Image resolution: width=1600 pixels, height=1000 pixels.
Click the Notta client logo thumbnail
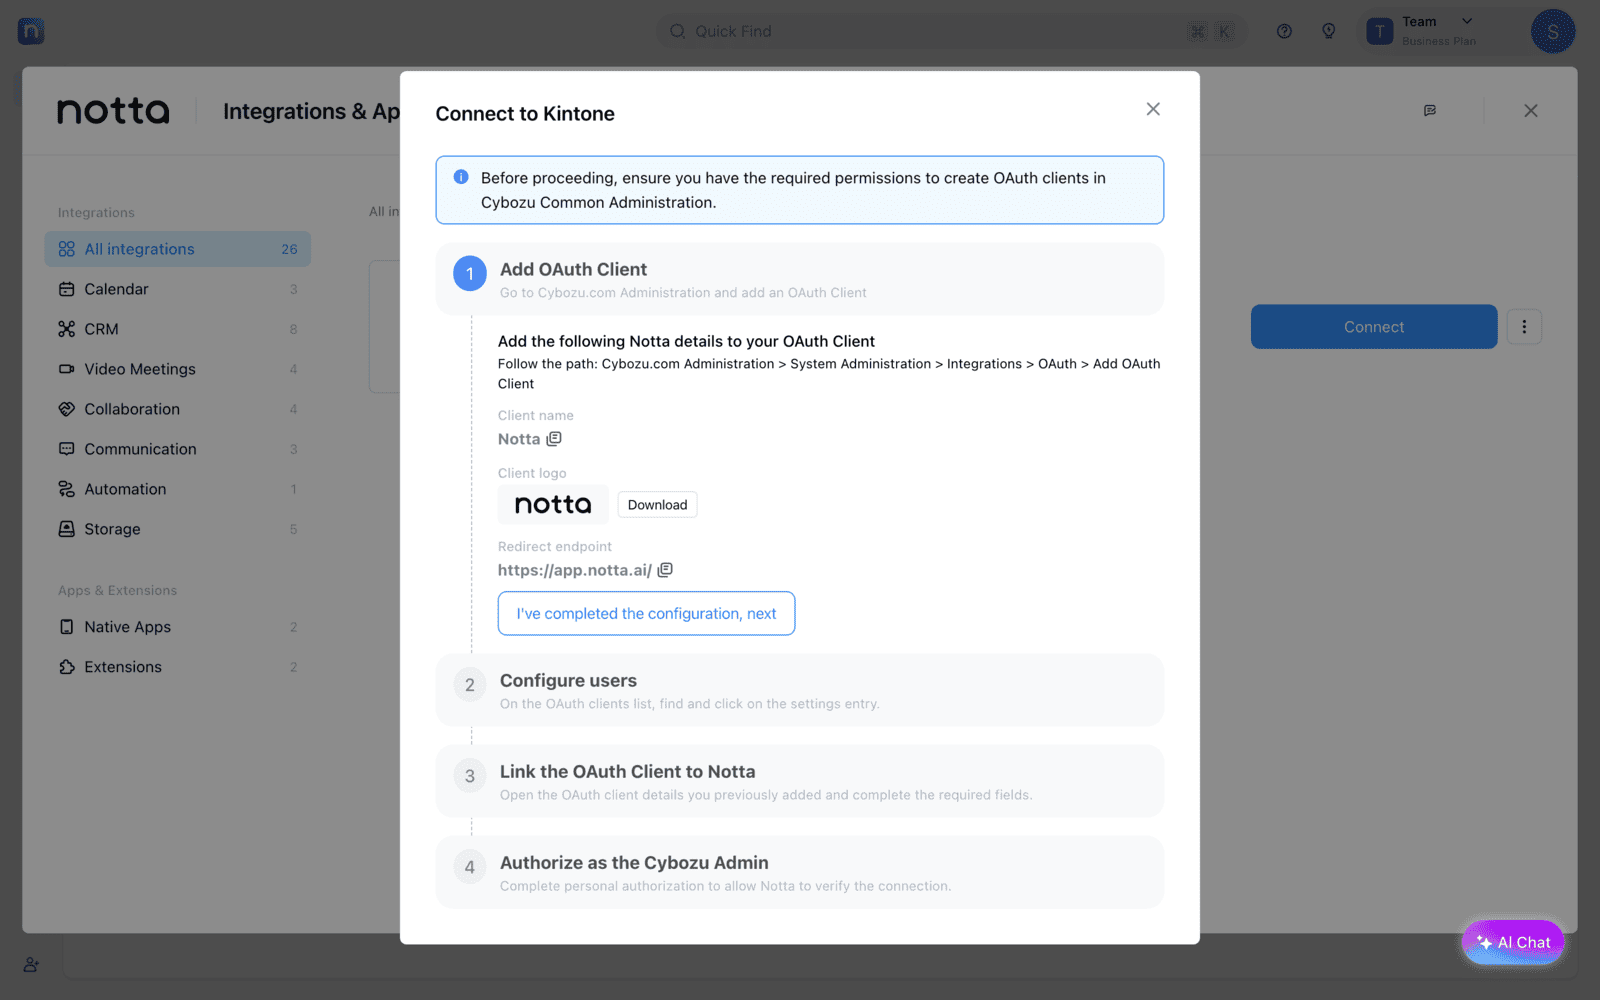(x=553, y=505)
